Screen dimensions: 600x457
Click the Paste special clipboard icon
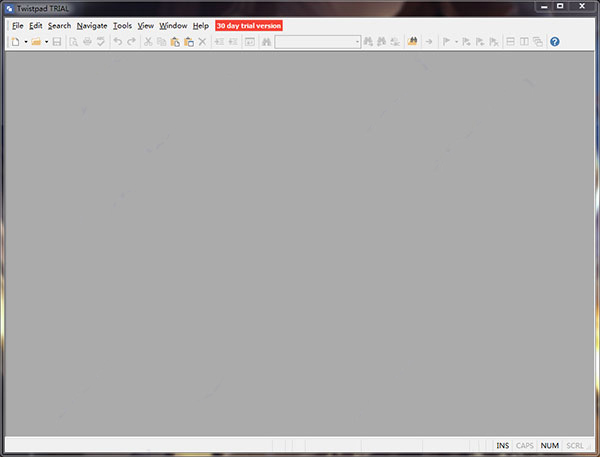[x=189, y=42]
